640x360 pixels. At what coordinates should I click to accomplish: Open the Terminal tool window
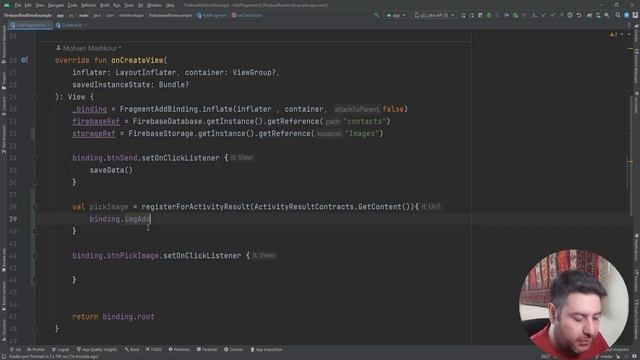click(x=207, y=350)
